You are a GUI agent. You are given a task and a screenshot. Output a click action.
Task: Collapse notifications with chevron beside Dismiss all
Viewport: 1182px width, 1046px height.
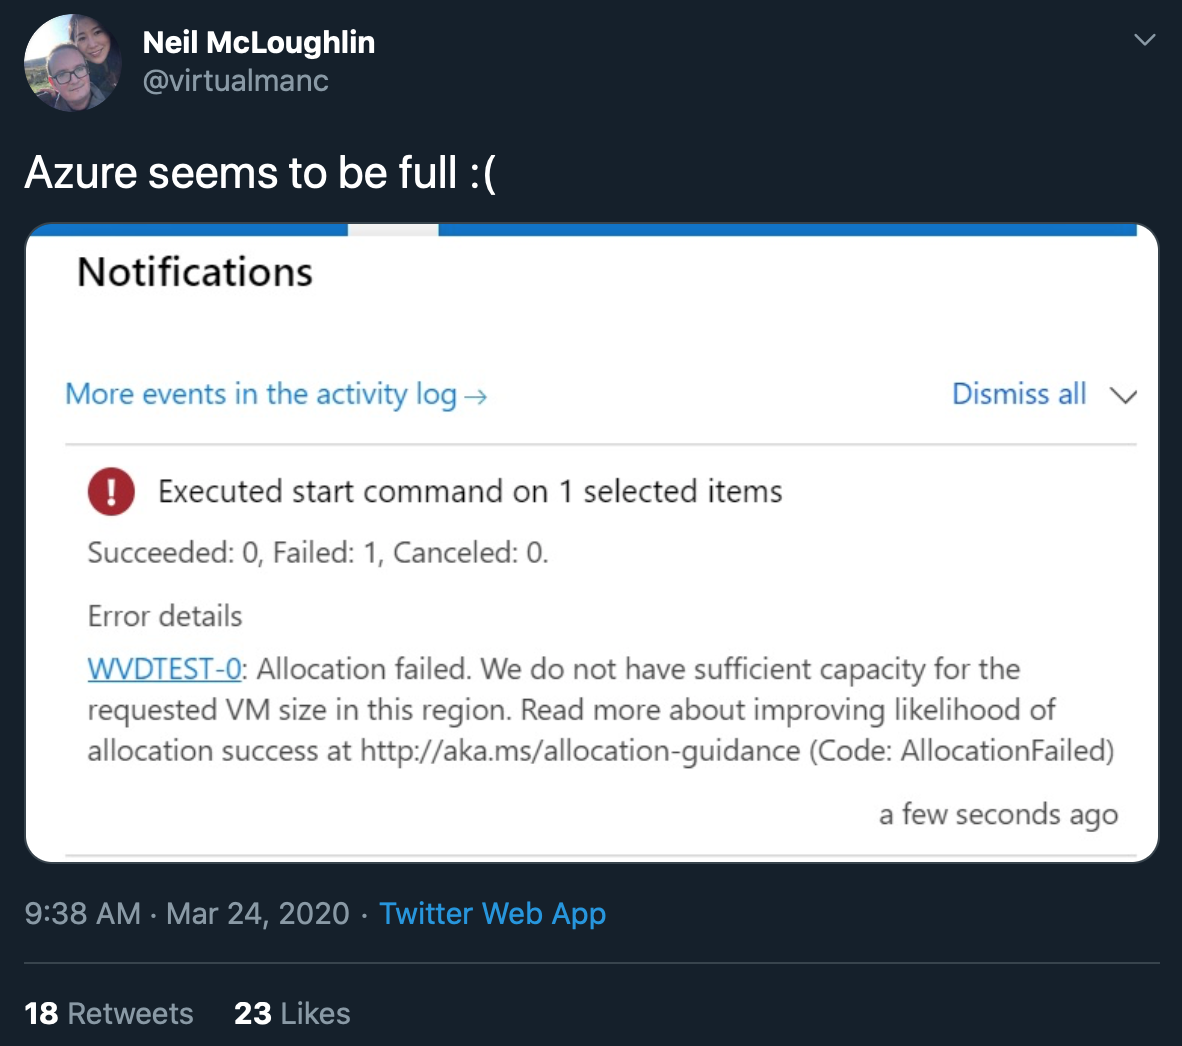(x=1124, y=396)
